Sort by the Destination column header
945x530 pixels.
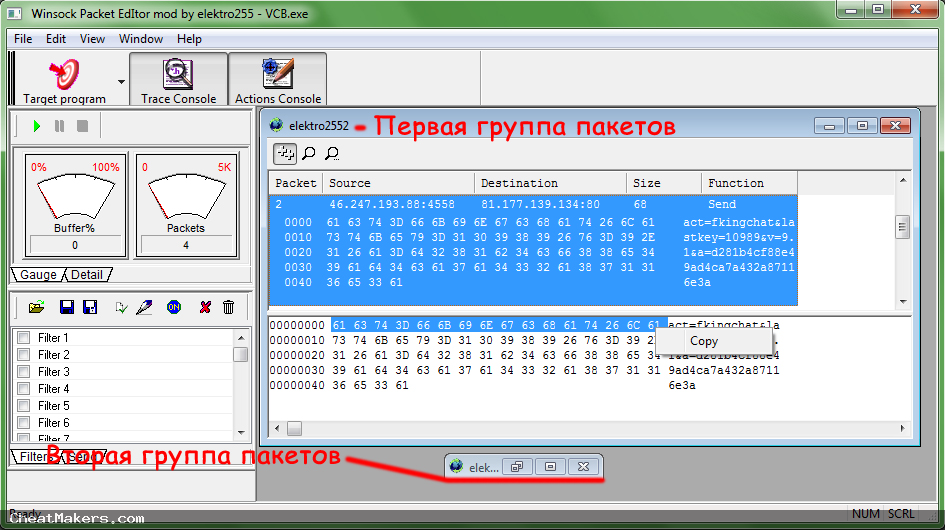pyautogui.click(x=551, y=183)
